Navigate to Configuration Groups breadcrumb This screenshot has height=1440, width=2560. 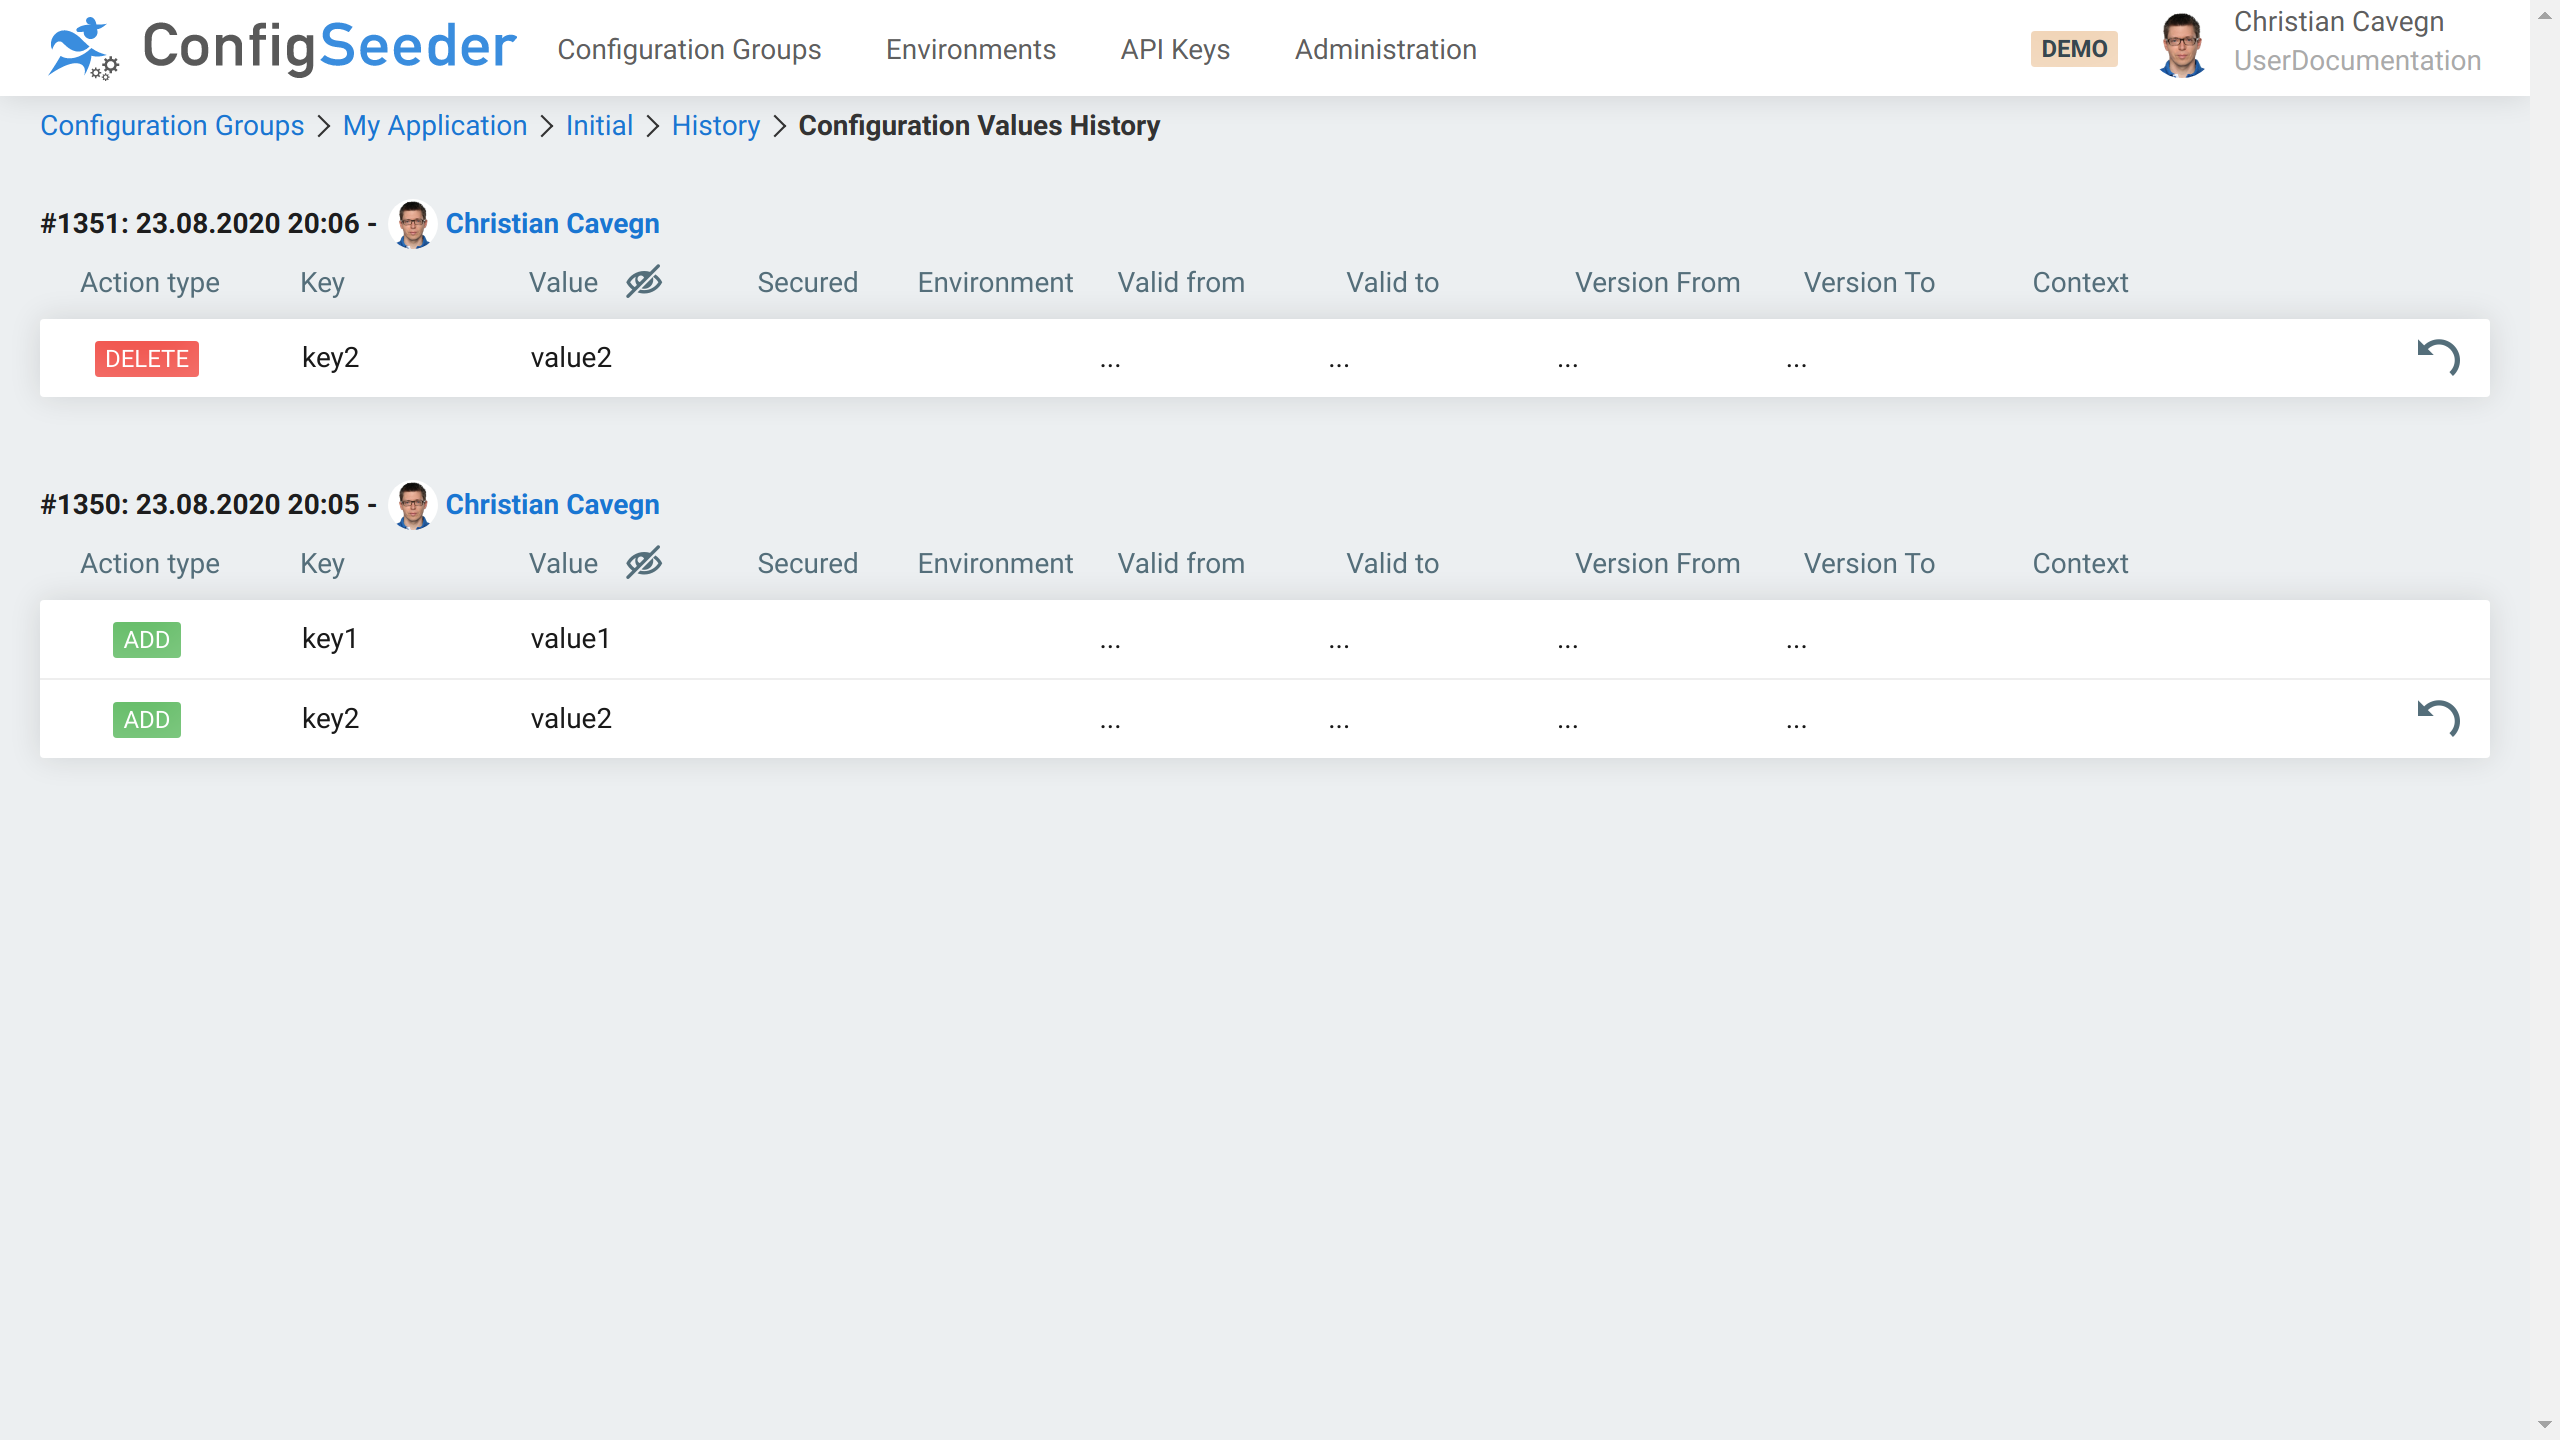[172, 126]
